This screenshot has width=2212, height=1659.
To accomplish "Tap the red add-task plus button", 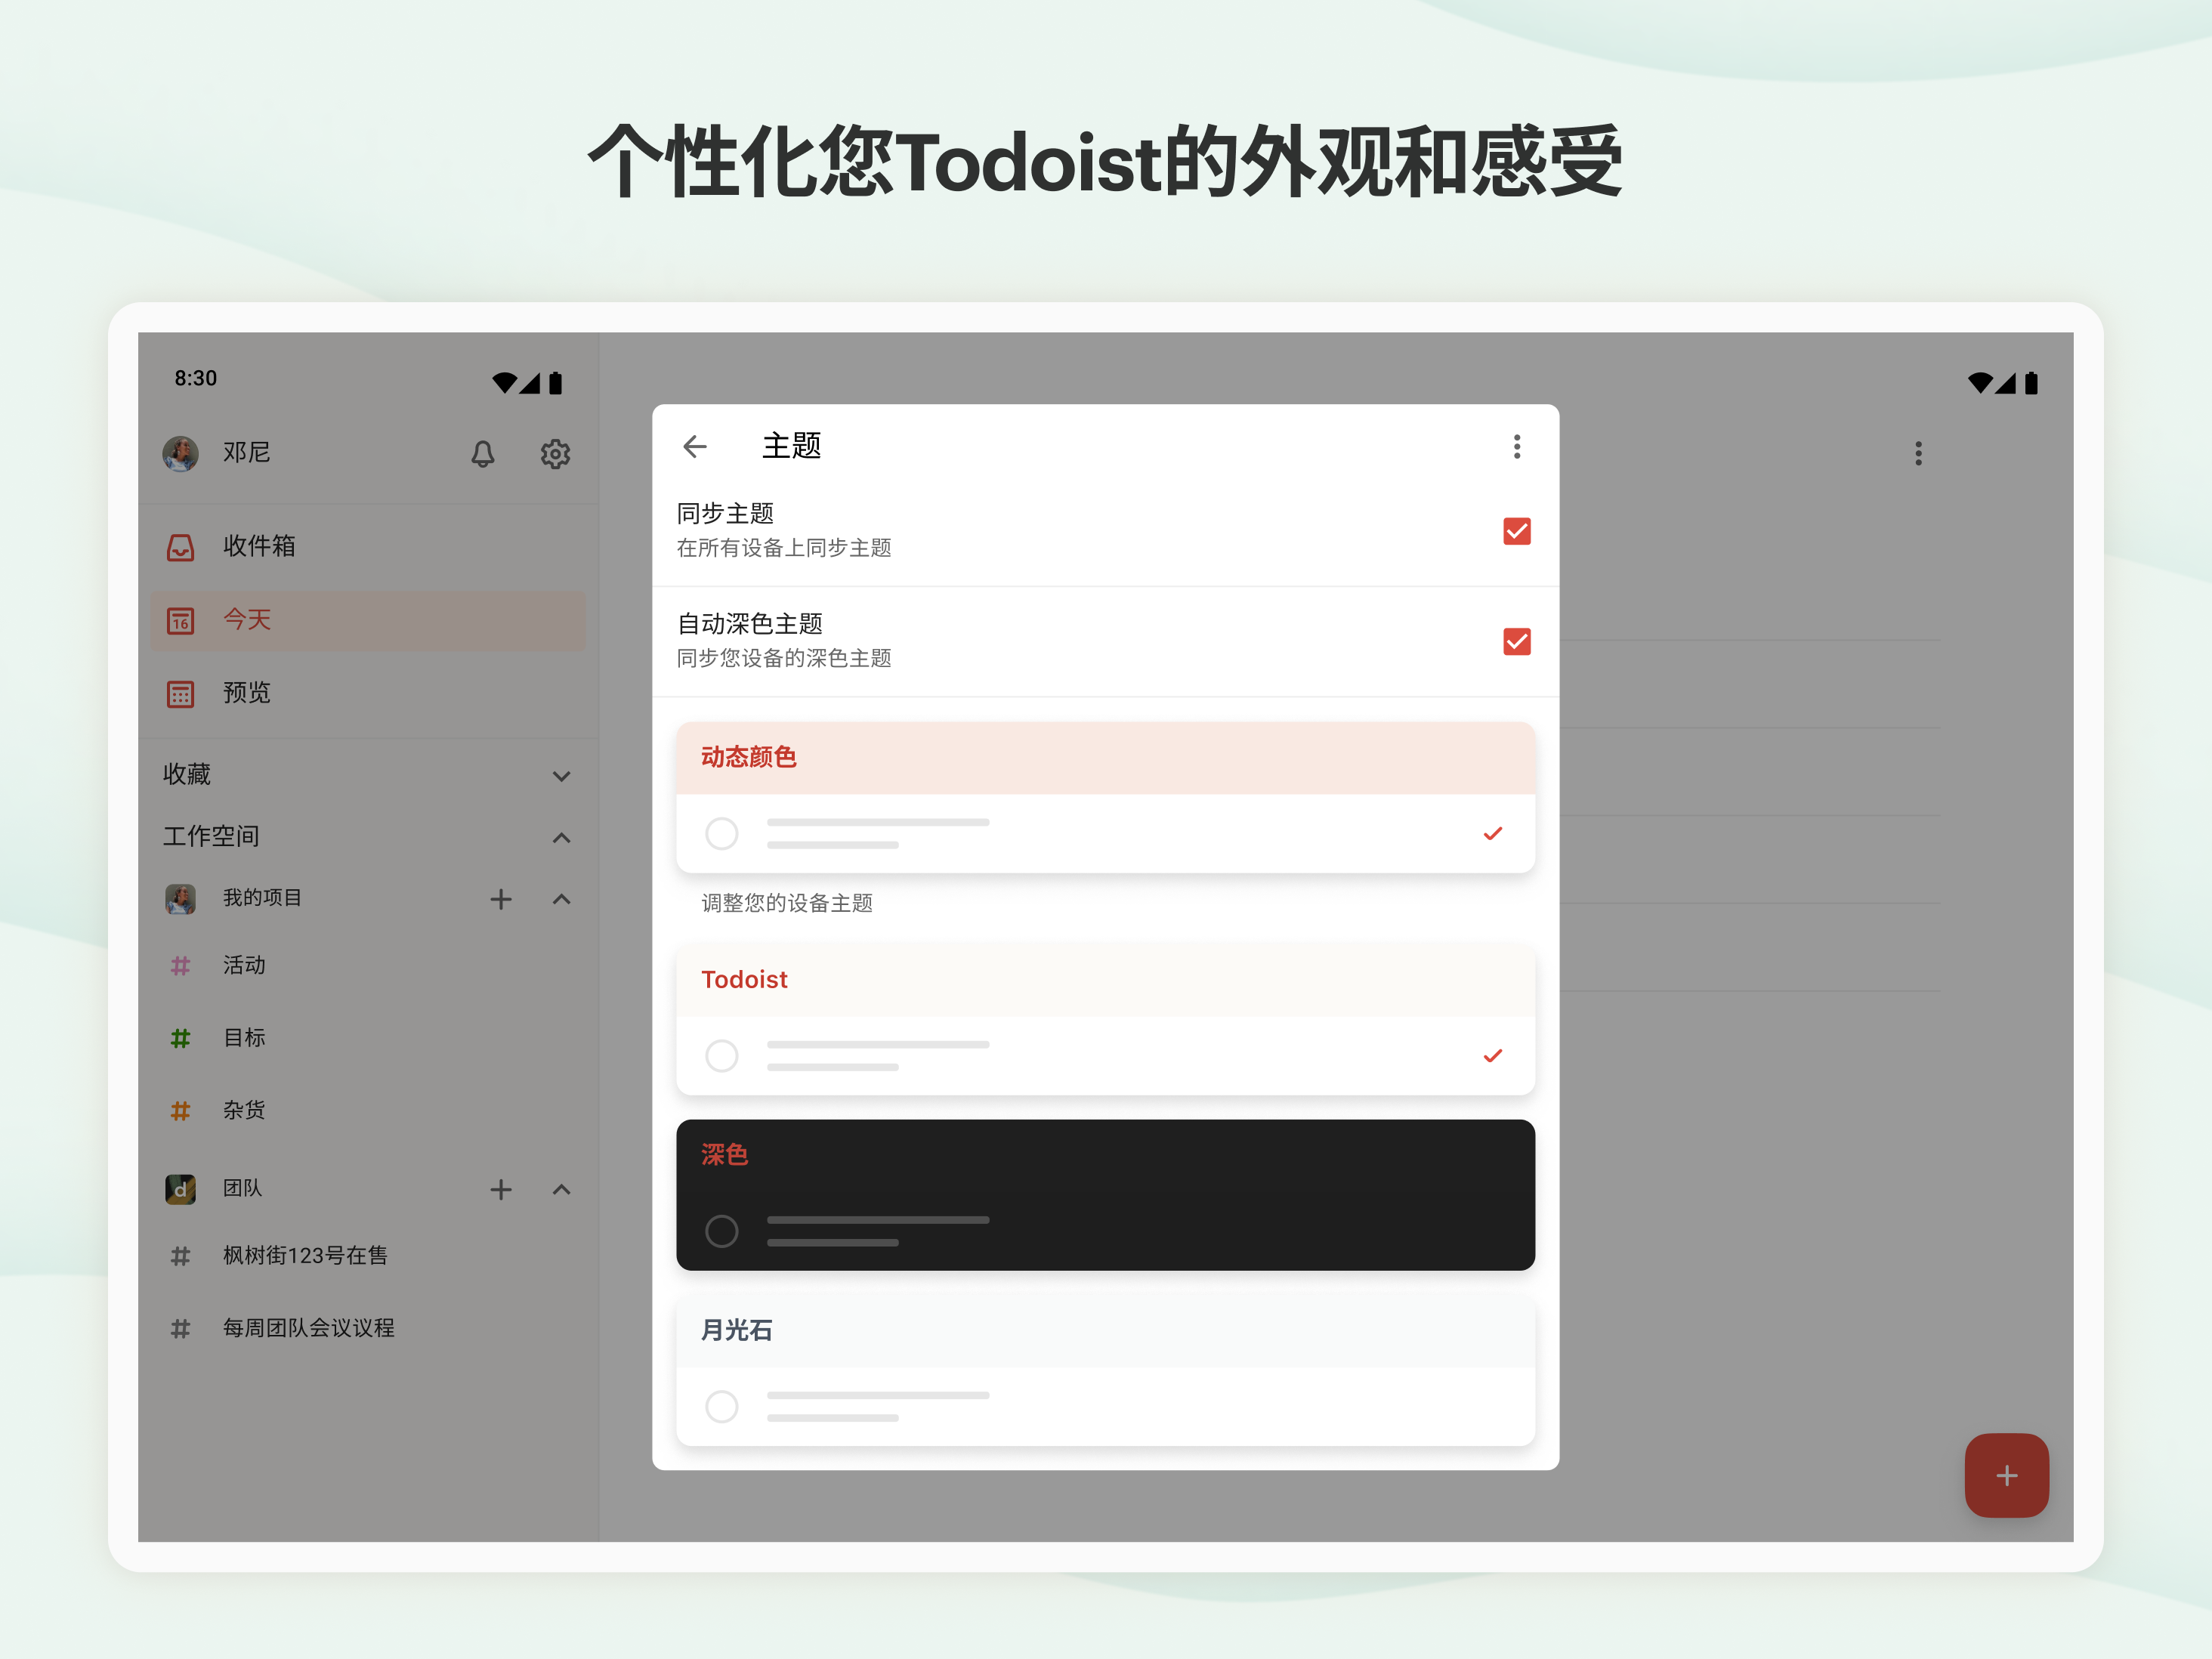I will (x=2006, y=1475).
